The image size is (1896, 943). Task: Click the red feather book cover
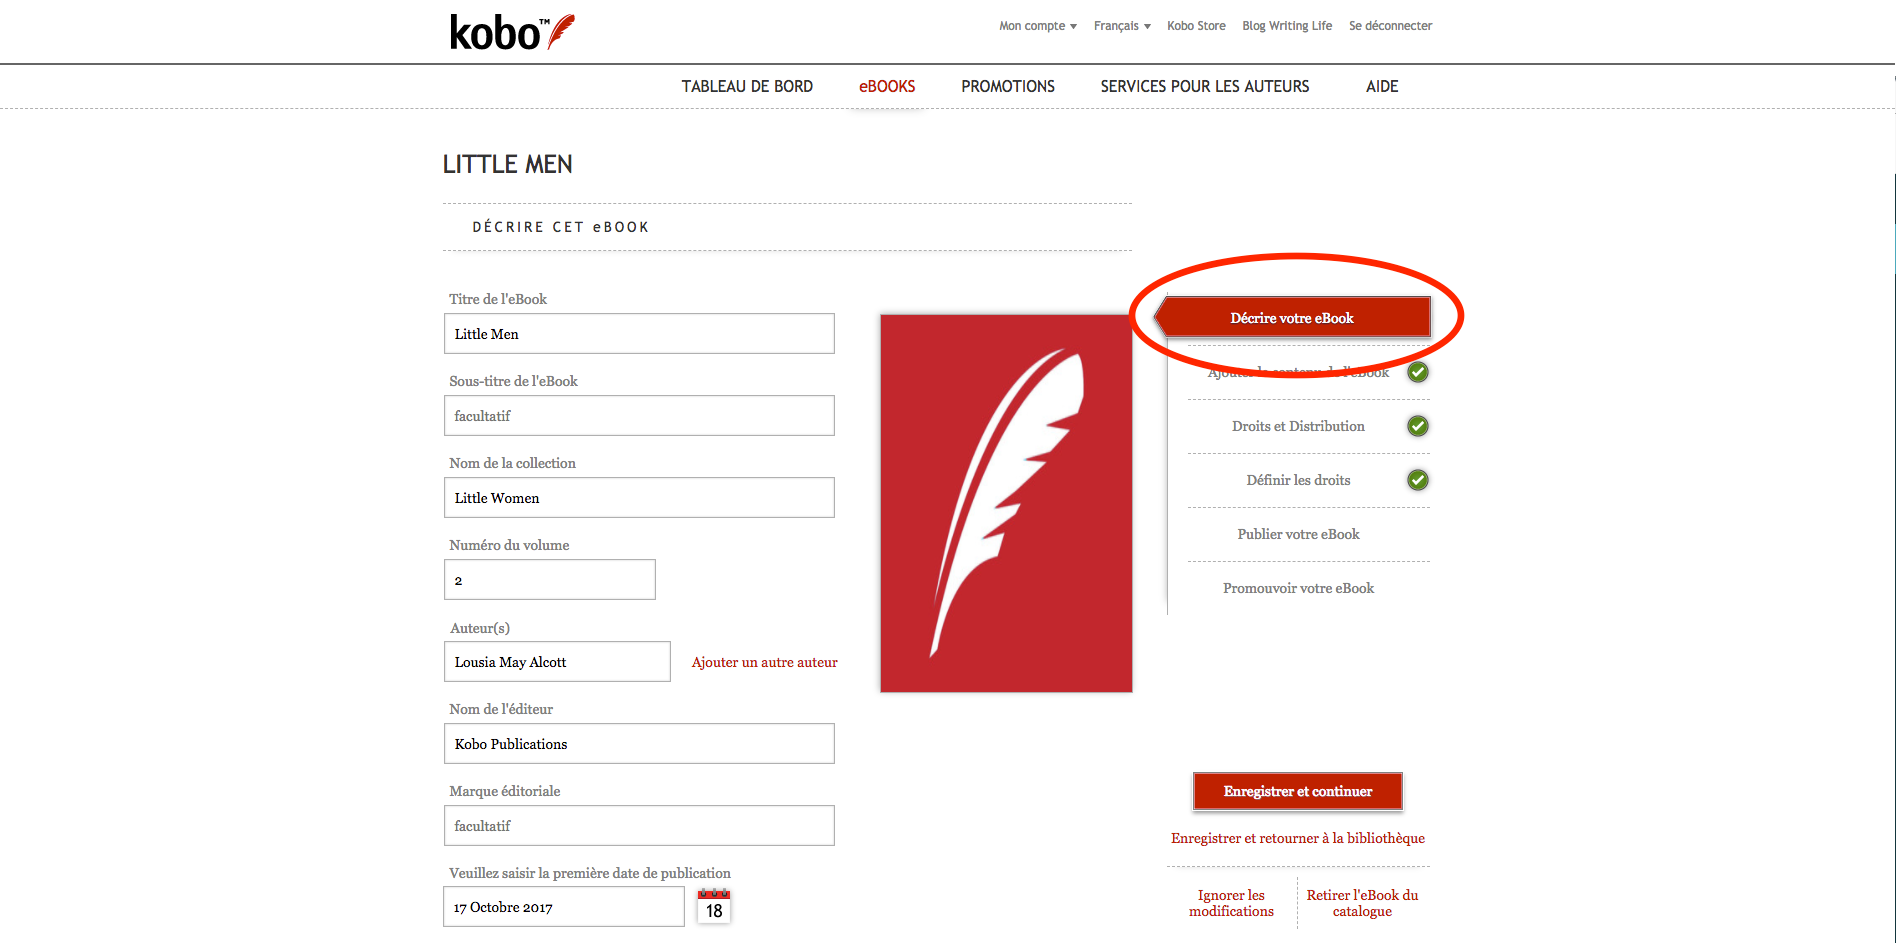(x=1006, y=503)
